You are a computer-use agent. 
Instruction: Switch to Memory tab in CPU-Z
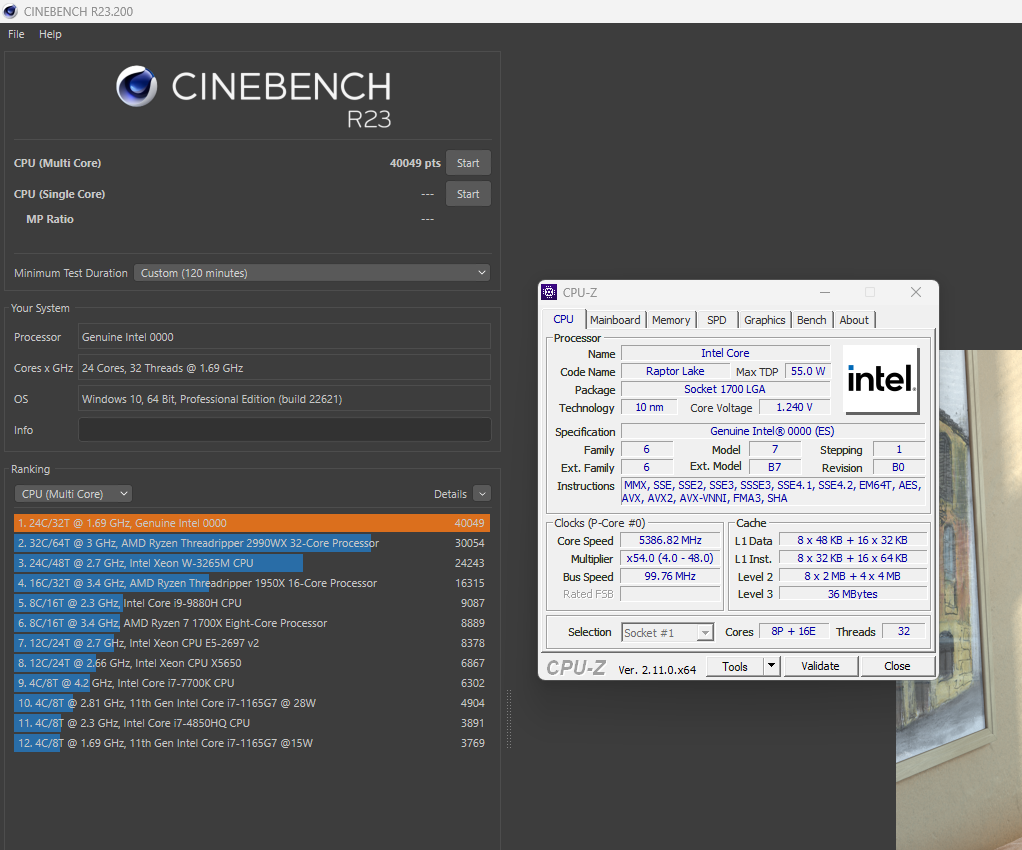[x=671, y=320]
